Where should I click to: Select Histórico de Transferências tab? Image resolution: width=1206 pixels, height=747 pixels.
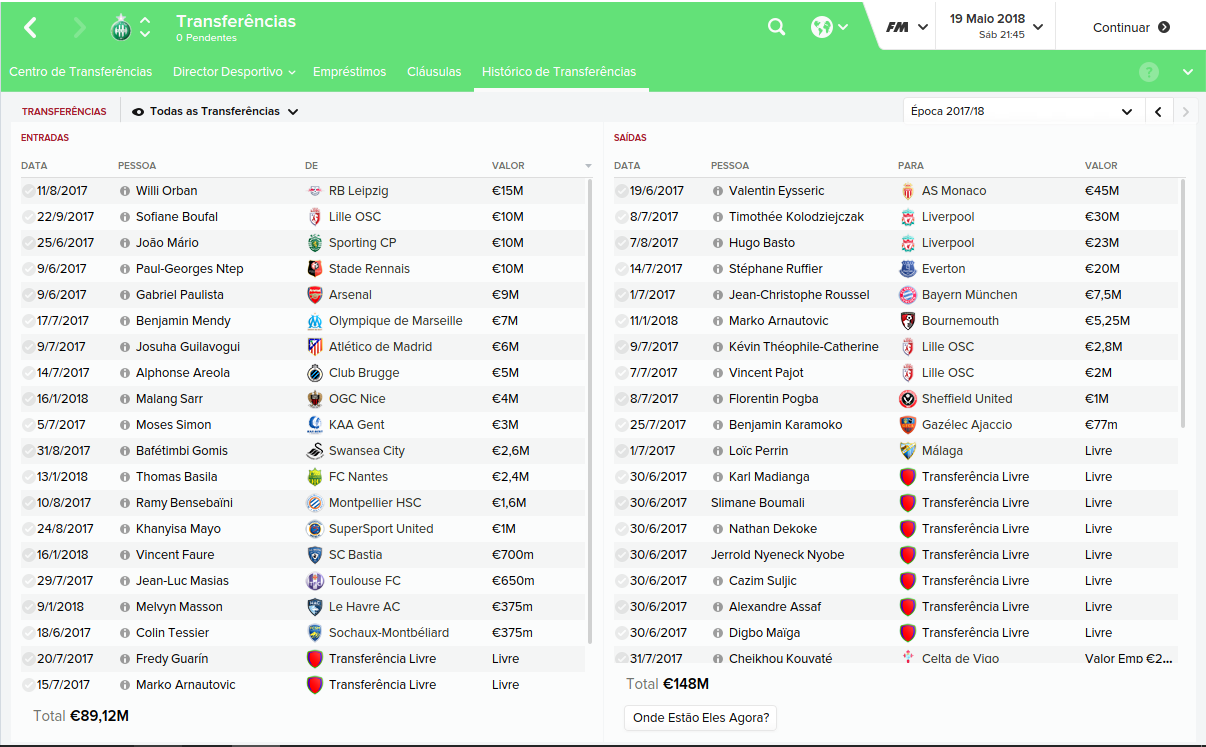(559, 72)
